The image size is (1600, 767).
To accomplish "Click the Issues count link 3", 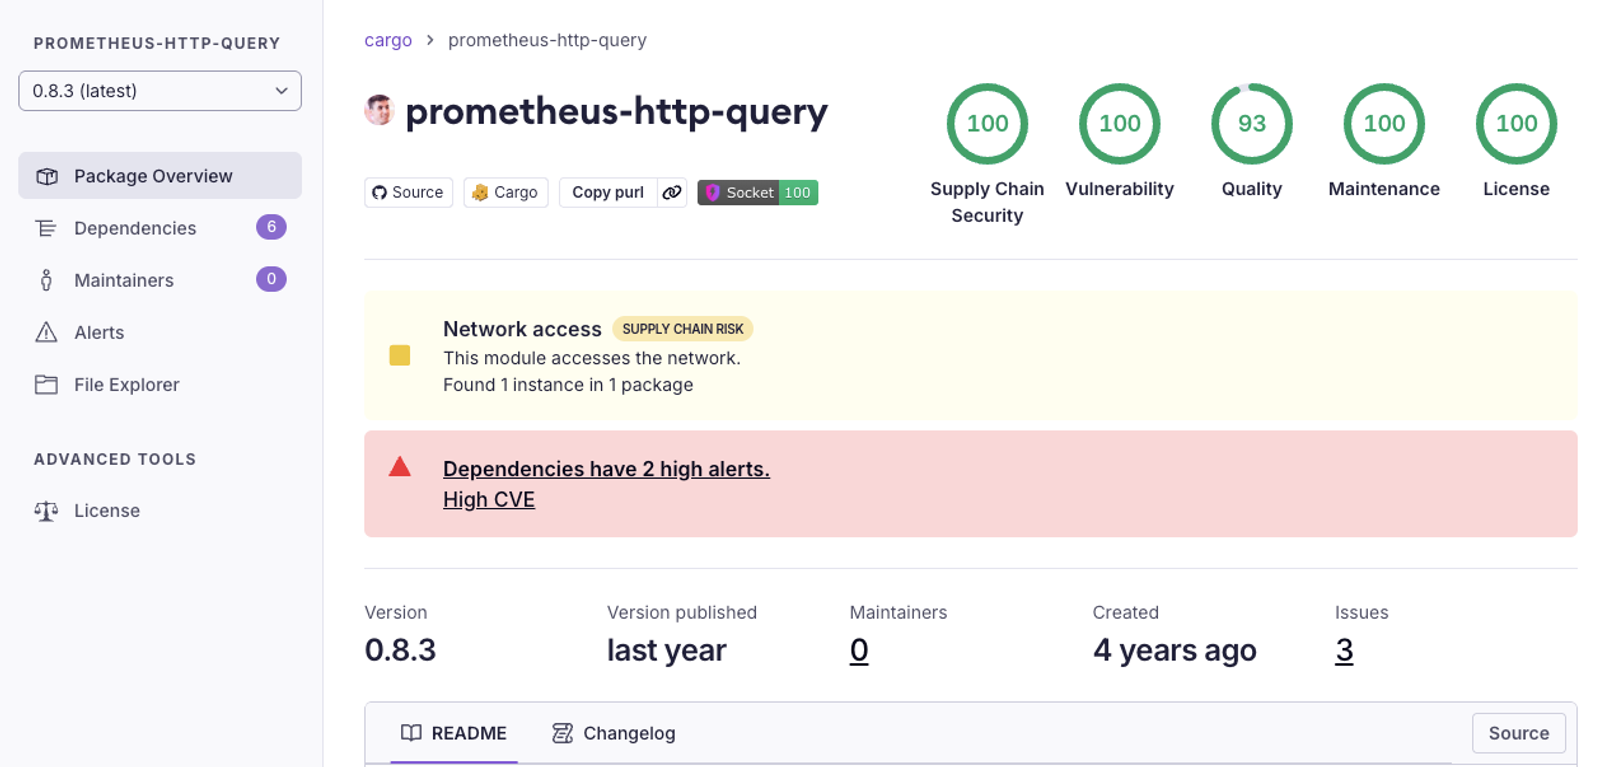I will pyautogui.click(x=1344, y=650).
